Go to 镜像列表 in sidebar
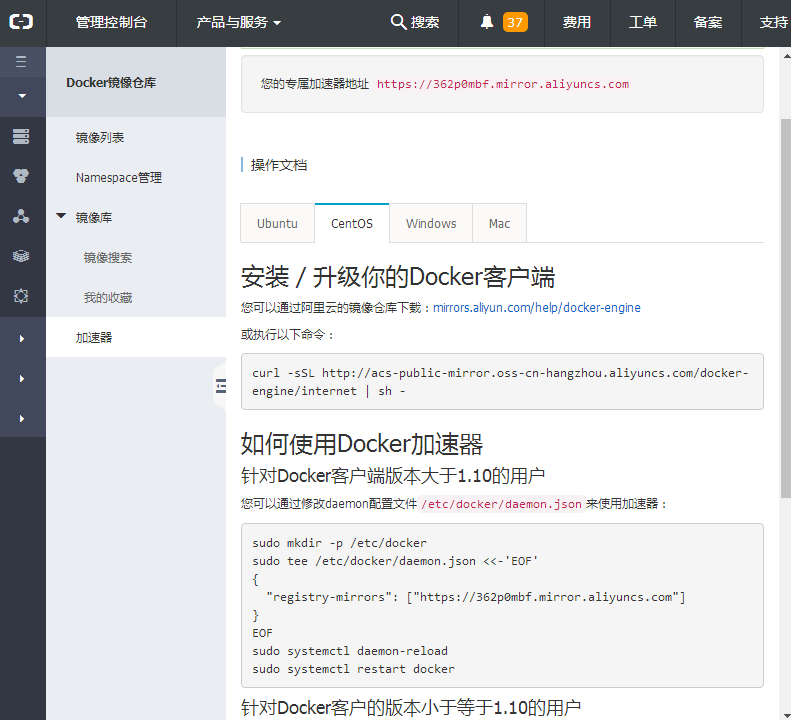Image resolution: width=791 pixels, height=720 pixels. pyautogui.click(x=100, y=137)
